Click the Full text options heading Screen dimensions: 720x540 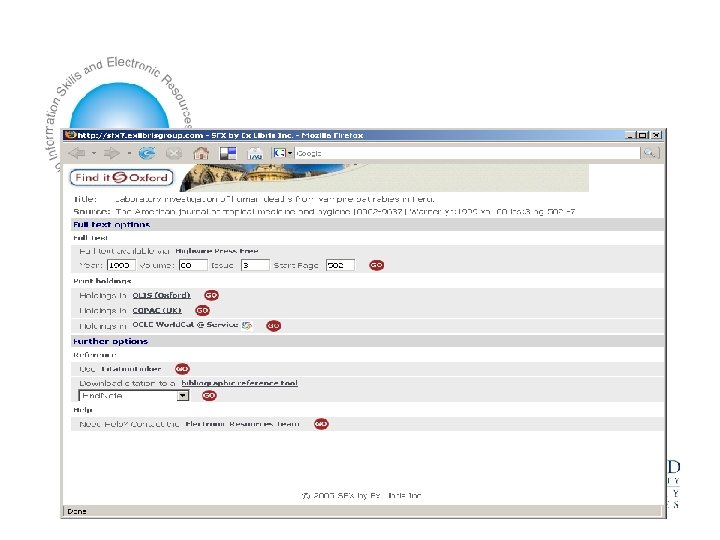tap(112, 225)
